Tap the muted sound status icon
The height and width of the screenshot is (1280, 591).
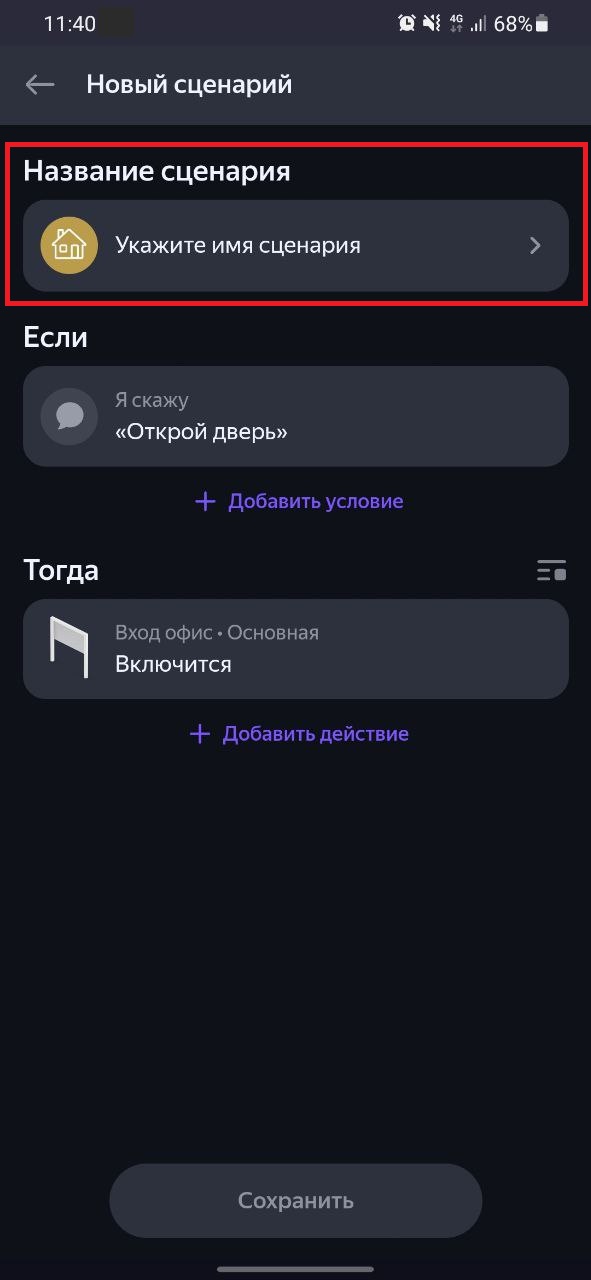(433, 23)
